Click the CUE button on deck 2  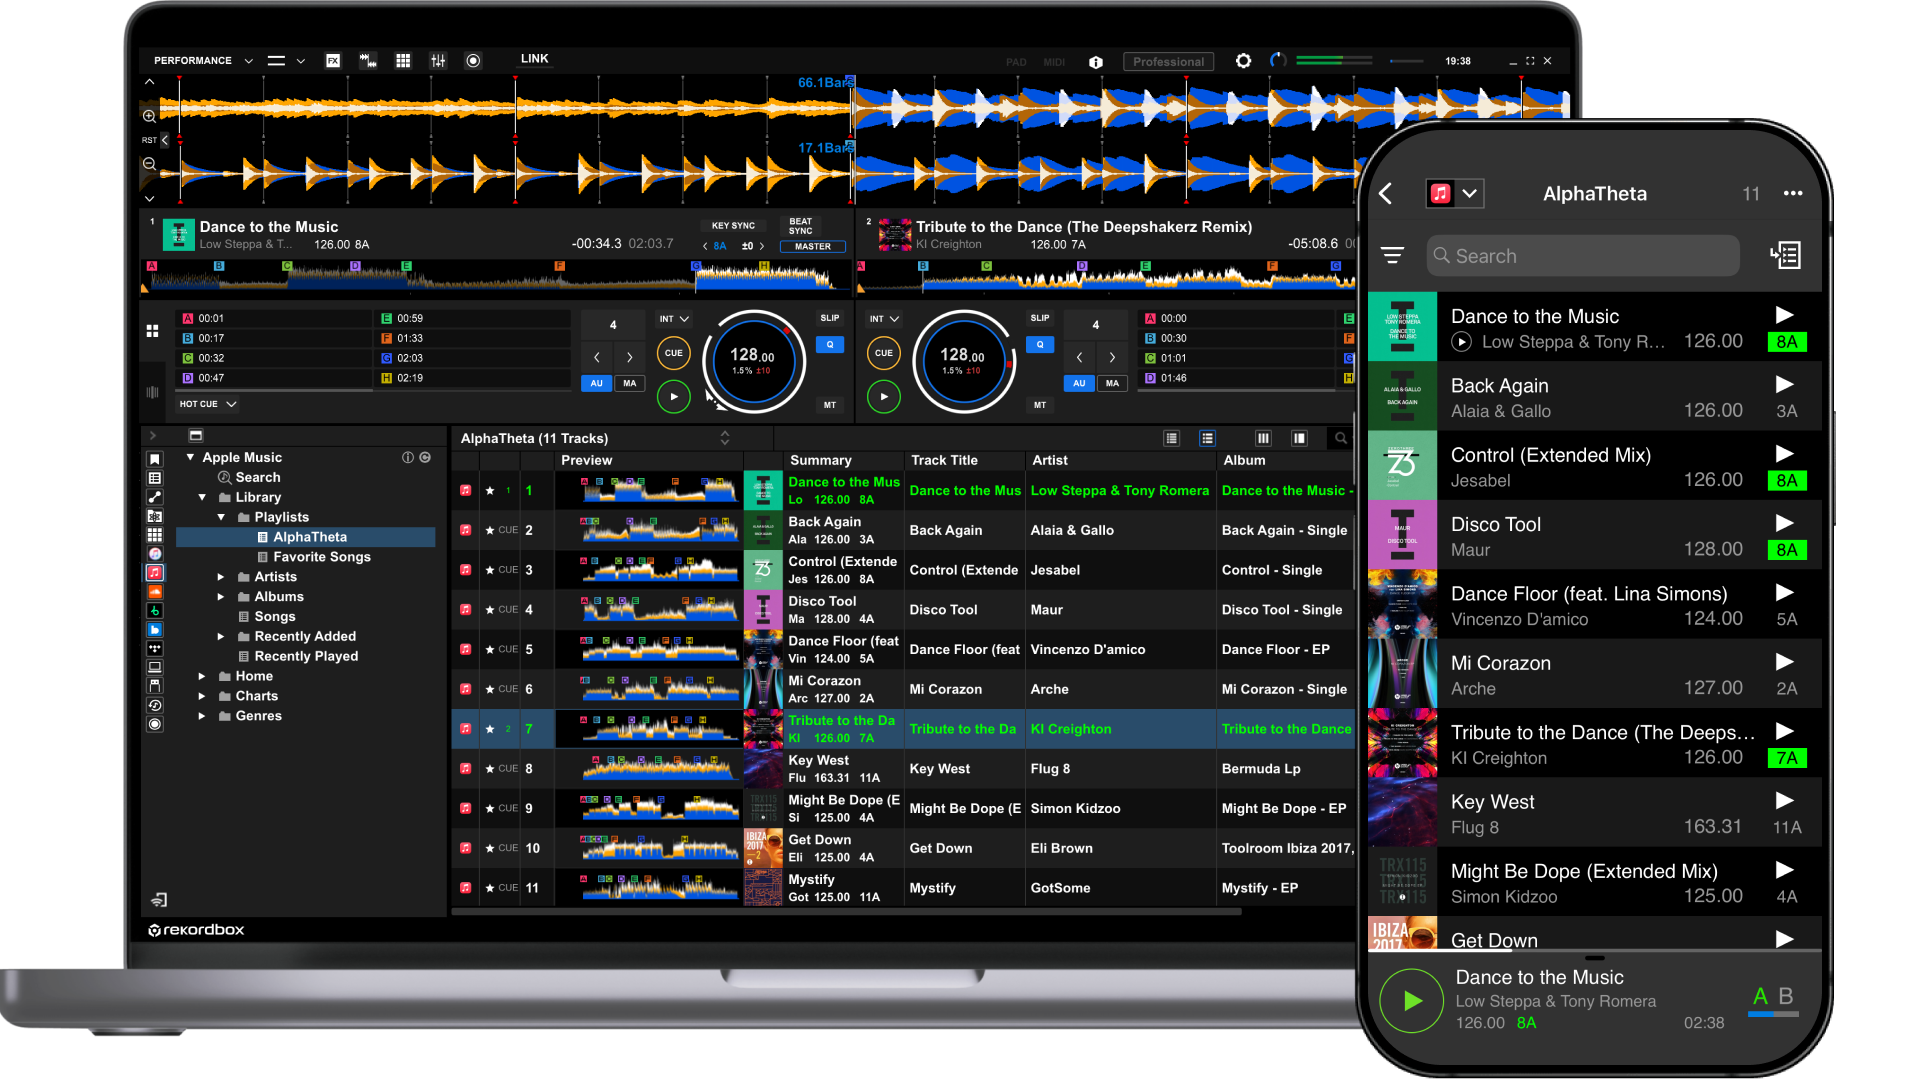(884, 353)
